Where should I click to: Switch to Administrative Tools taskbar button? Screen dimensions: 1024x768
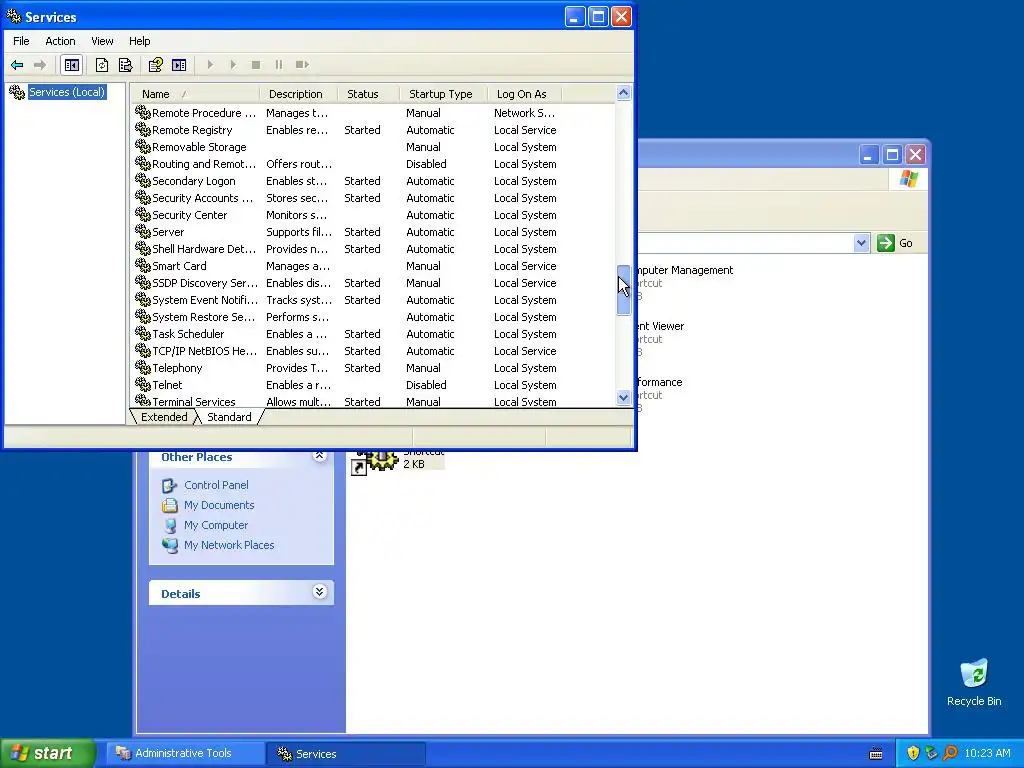[185, 753]
